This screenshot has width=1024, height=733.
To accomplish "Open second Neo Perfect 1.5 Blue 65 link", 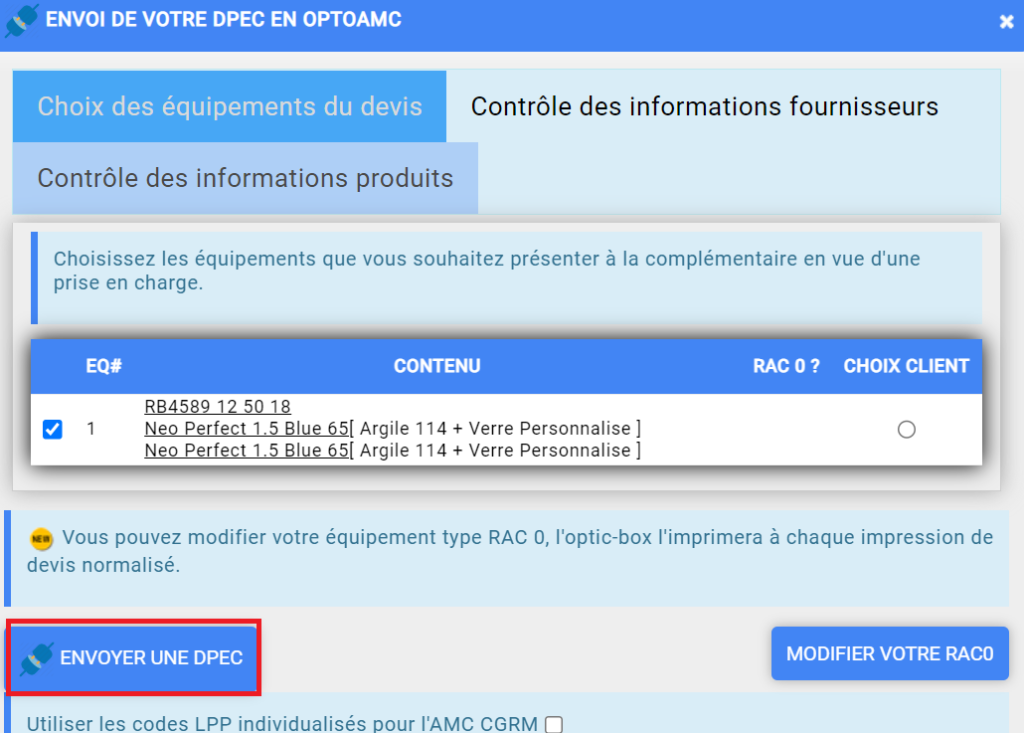I will tap(247, 450).
